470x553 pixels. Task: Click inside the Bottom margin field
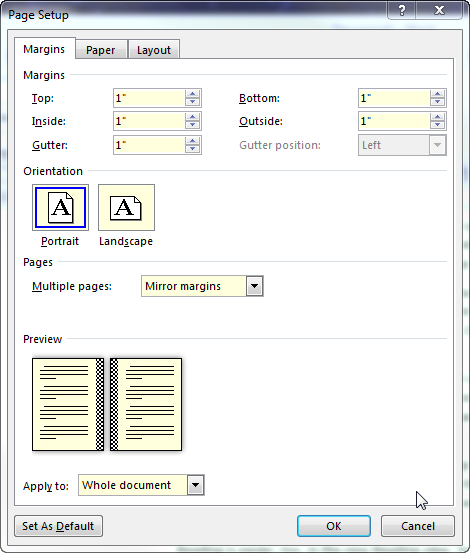coord(394,98)
